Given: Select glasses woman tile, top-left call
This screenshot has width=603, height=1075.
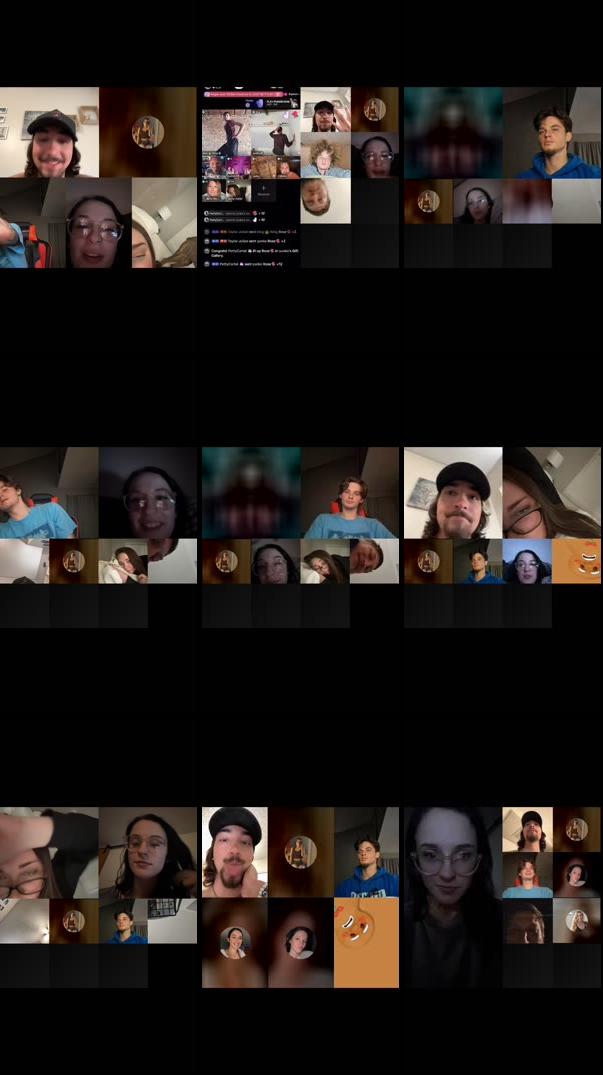Looking at the screenshot, I should 99,223.
